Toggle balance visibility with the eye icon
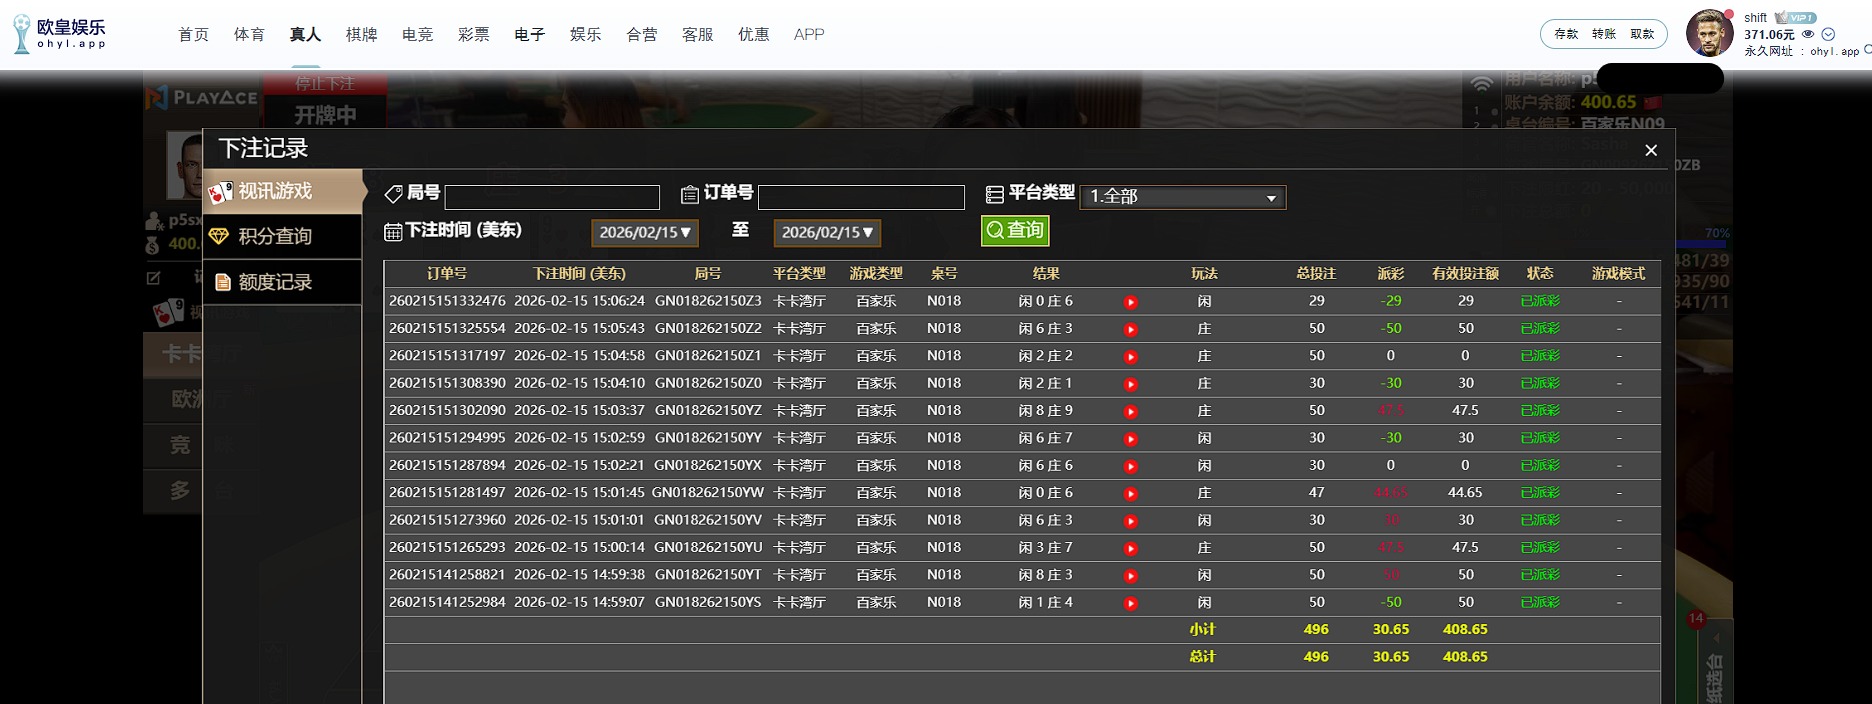Viewport: 1872px width, 704px height. 1808,34
